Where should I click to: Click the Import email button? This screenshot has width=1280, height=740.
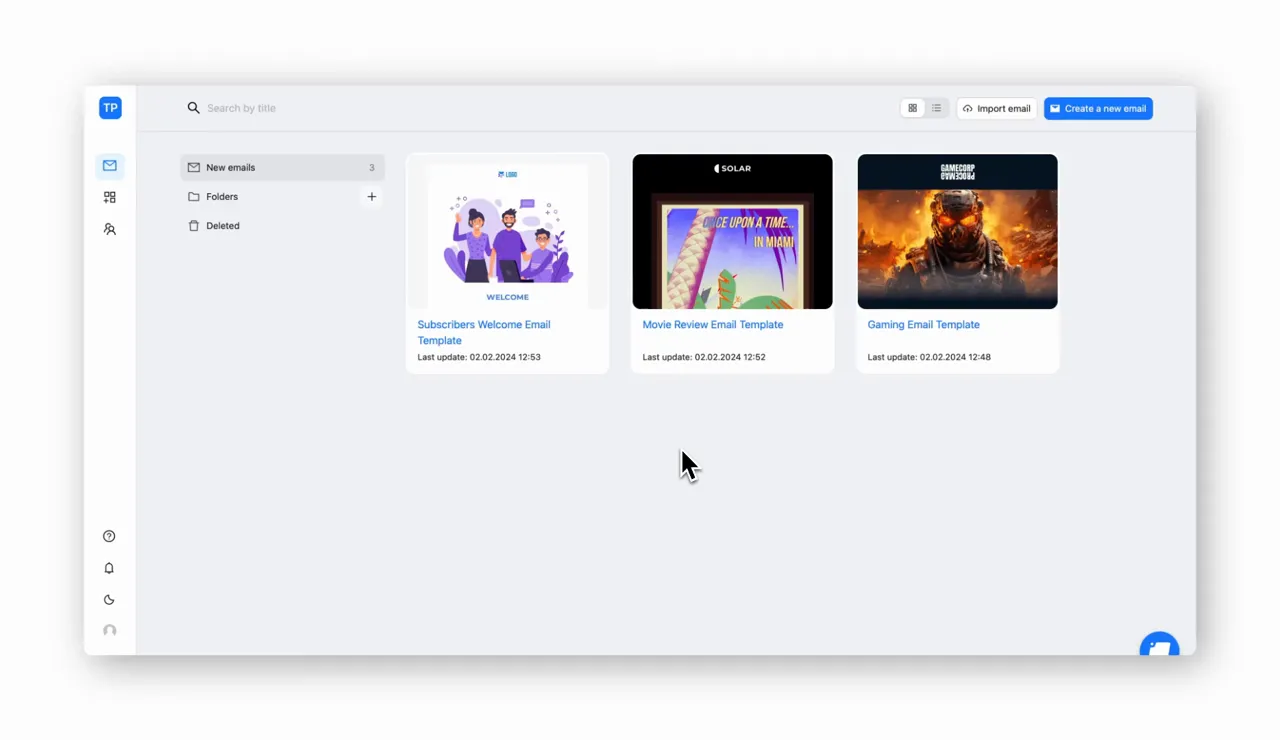[997, 108]
